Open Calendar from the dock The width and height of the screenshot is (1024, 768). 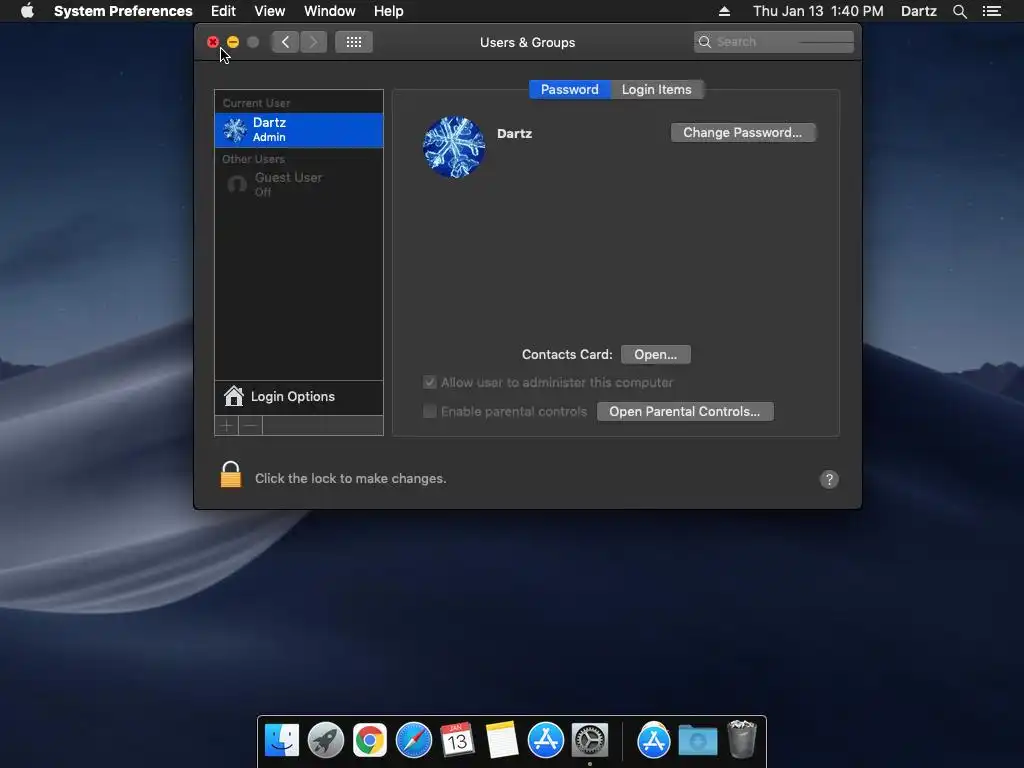(457, 741)
